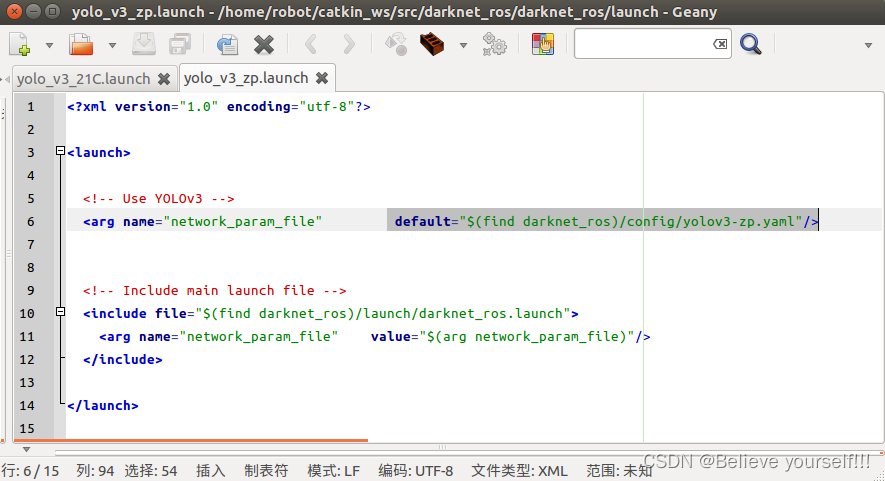Click the 'Use YOLOv3' comment

(159, 199)
